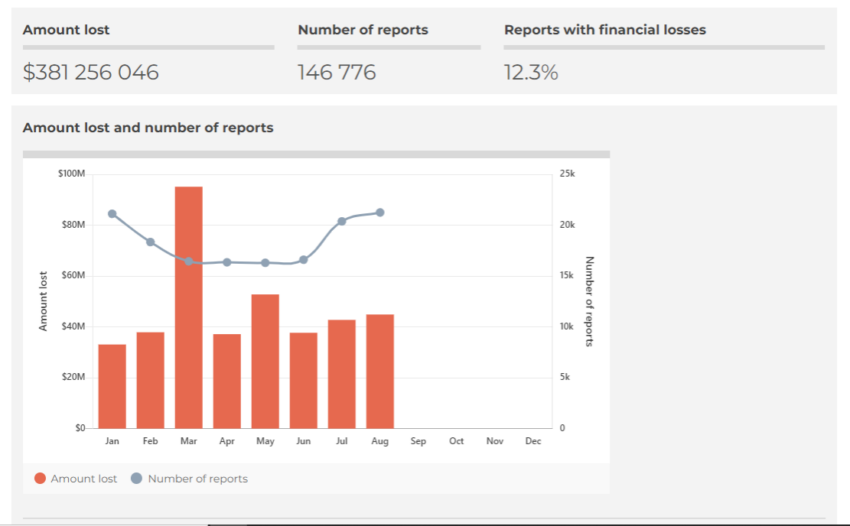Viewport: 850px width, 526px height.
Task: Select the August amount lost bar
Action: (x=380, y=371)
